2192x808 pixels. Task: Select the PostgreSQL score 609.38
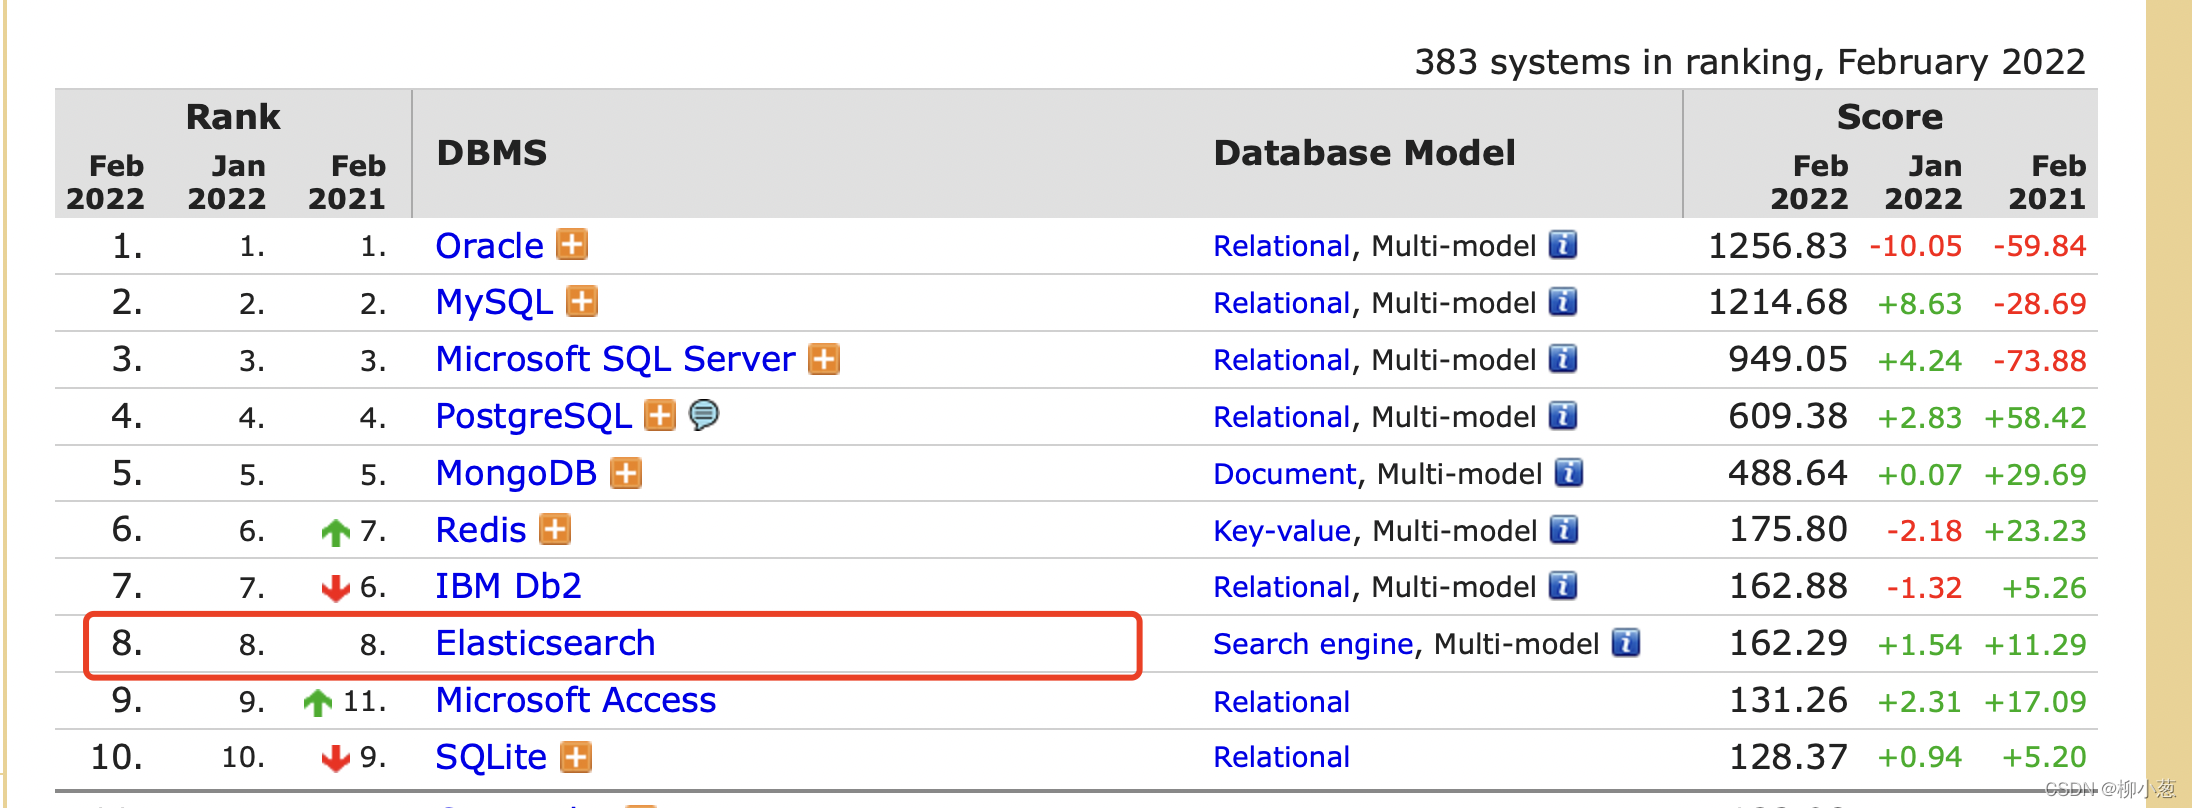pyautogui.click(x=1788, y=416)
